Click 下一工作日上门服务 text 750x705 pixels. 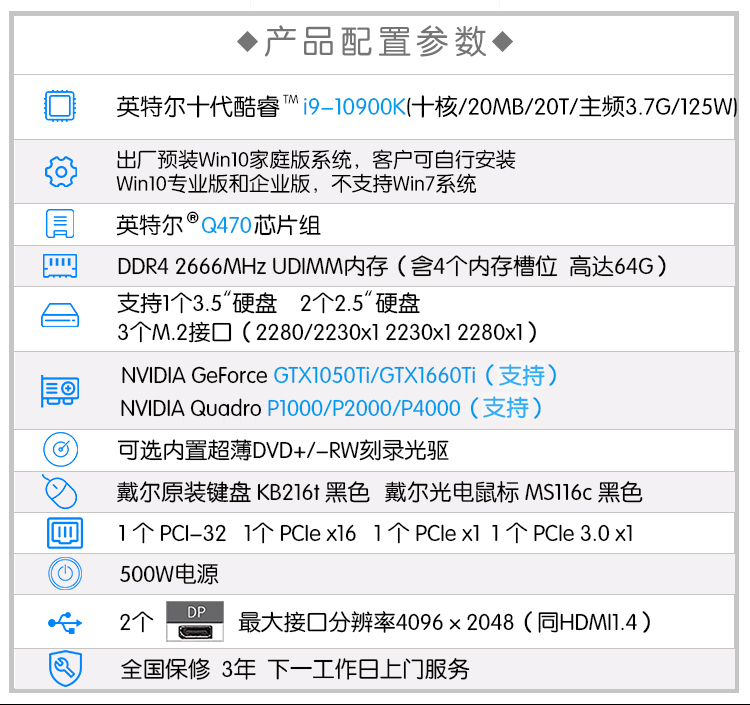(368, 669)
